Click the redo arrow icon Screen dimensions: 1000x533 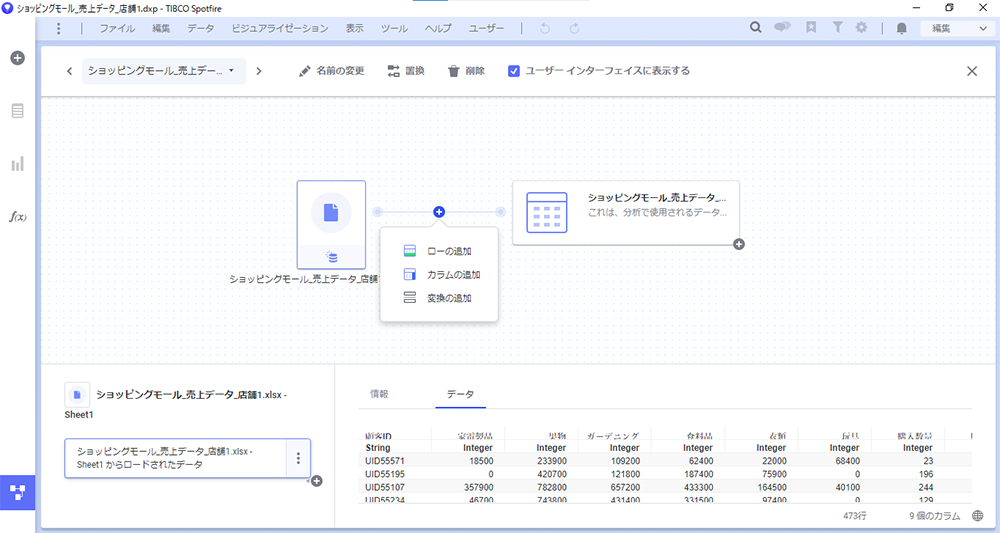pyautogui.click(x=574, y=28)
